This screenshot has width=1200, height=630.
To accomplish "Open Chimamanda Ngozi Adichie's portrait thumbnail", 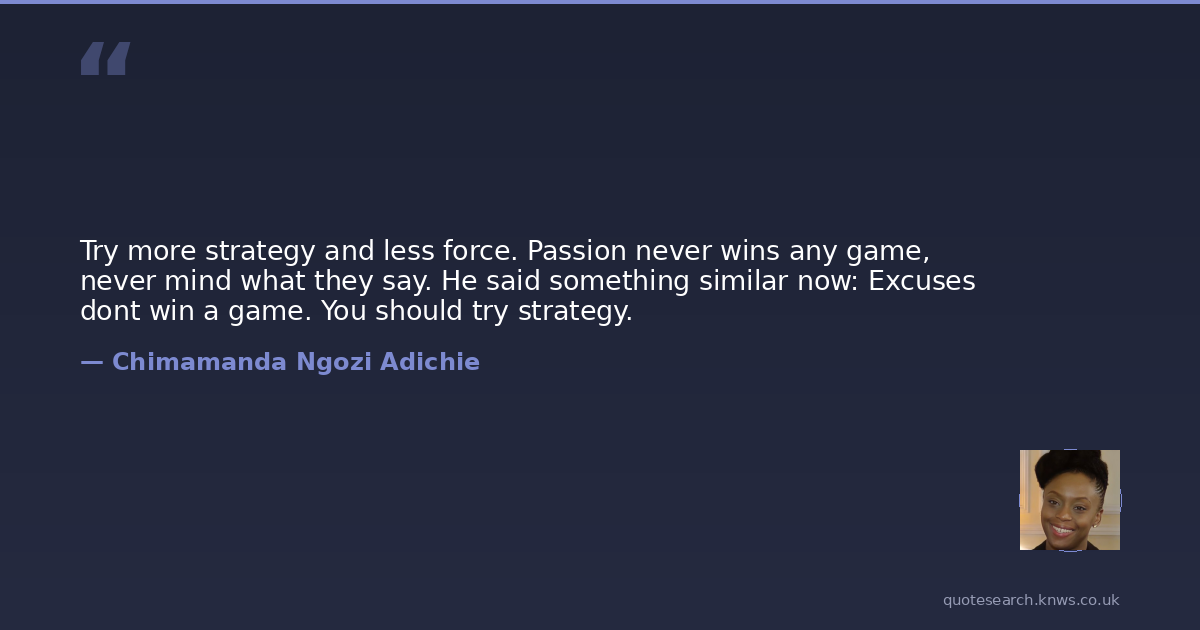I will [x=1069, y=500].
